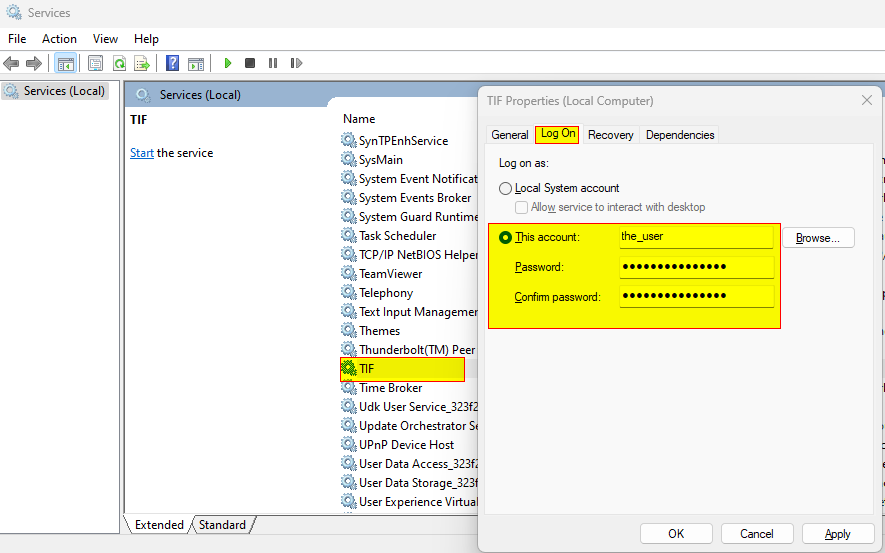Click the Apply button
This screenshot has height=553, width=885.
837,533
